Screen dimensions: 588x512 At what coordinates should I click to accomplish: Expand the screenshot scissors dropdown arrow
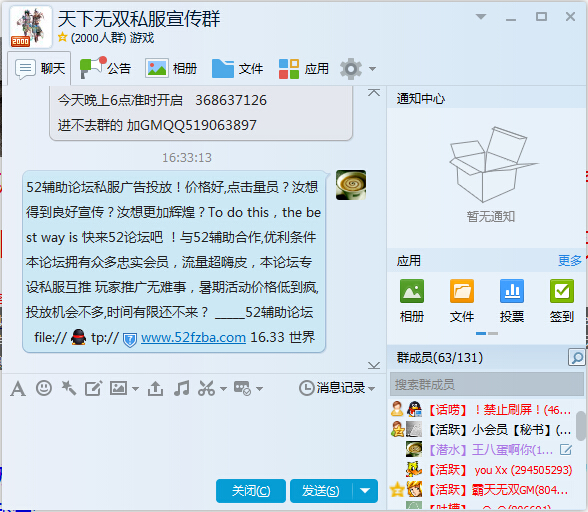(224, 389)
